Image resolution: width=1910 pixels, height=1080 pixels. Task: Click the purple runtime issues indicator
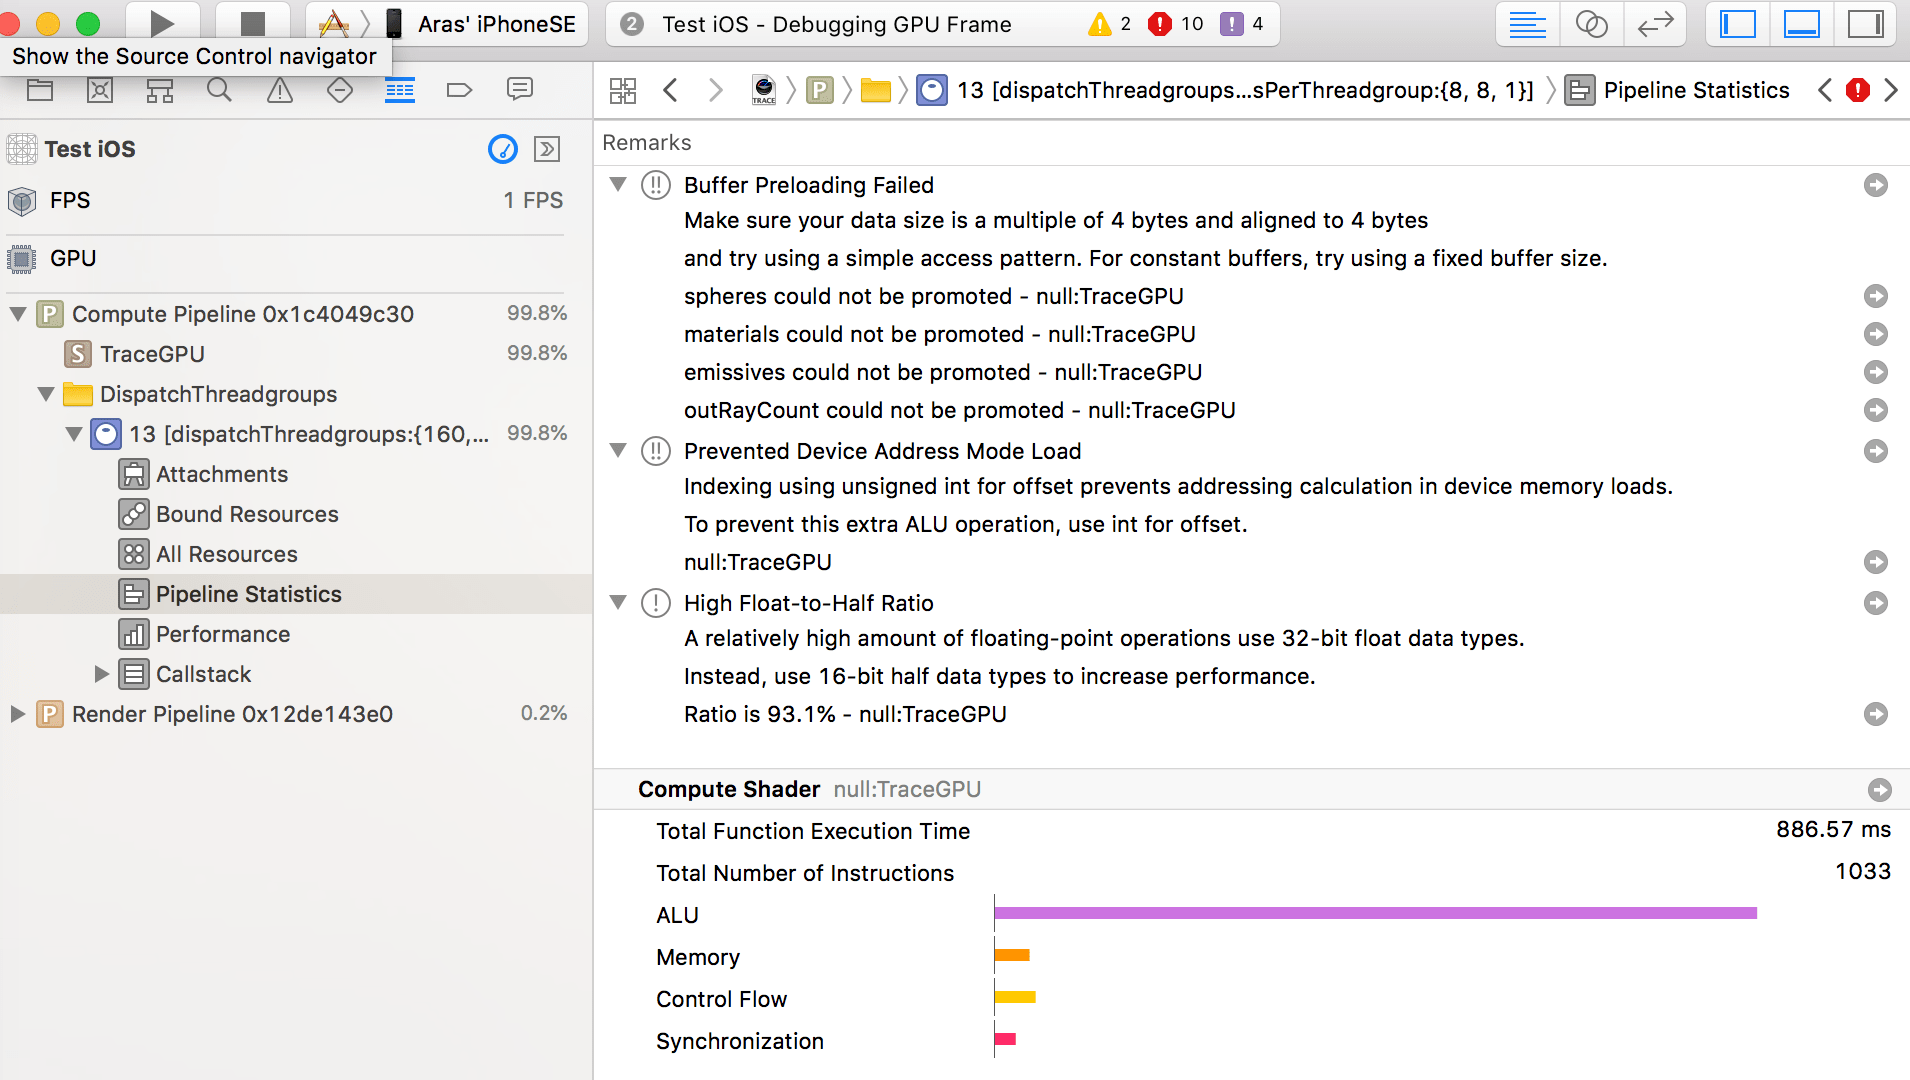point(1242,24)
